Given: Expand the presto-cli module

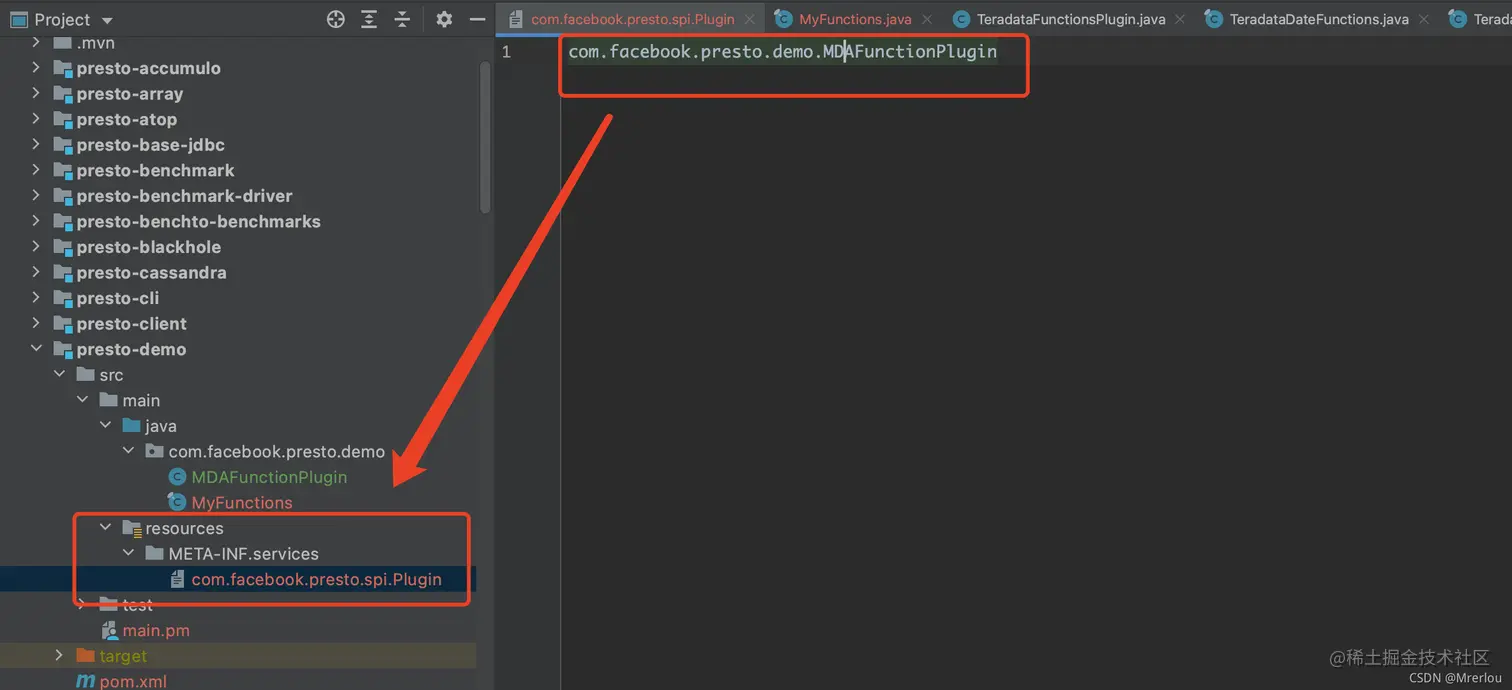Looking at the screenshot, I should [36, 297].
